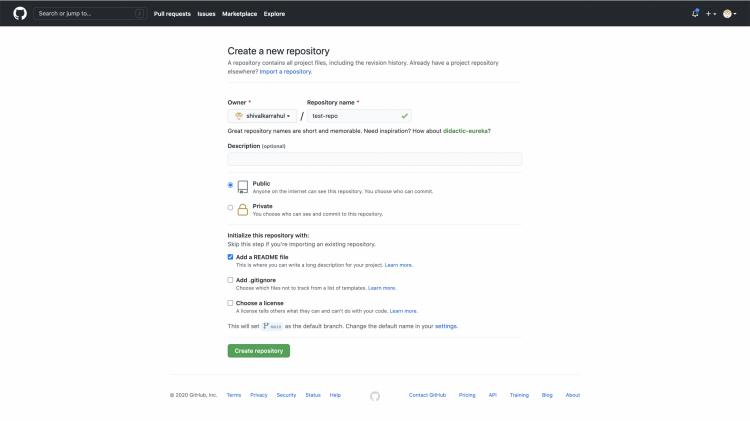Open Marketplace from the top navigation
The image size is (750, 421).
(x=239, y=14)
